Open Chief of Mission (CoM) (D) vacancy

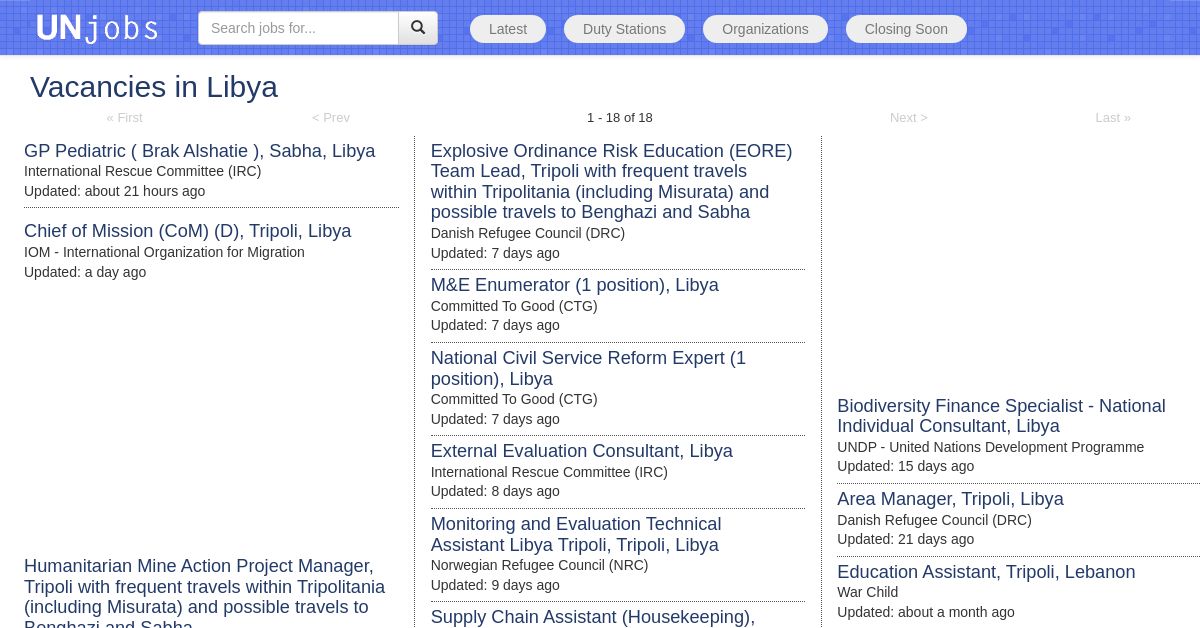tap(188, 231)
